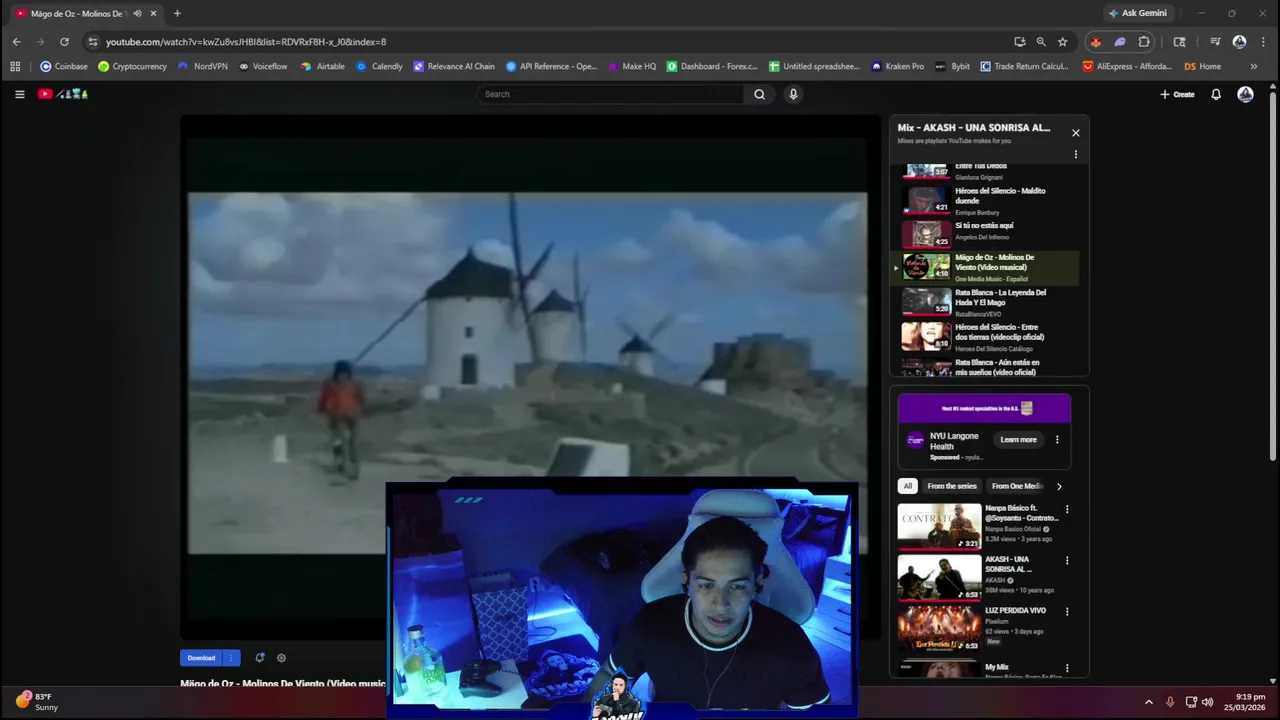1280x720 pixels.
Task: Open Voiceflow bookmark
Action: point(262,66)
